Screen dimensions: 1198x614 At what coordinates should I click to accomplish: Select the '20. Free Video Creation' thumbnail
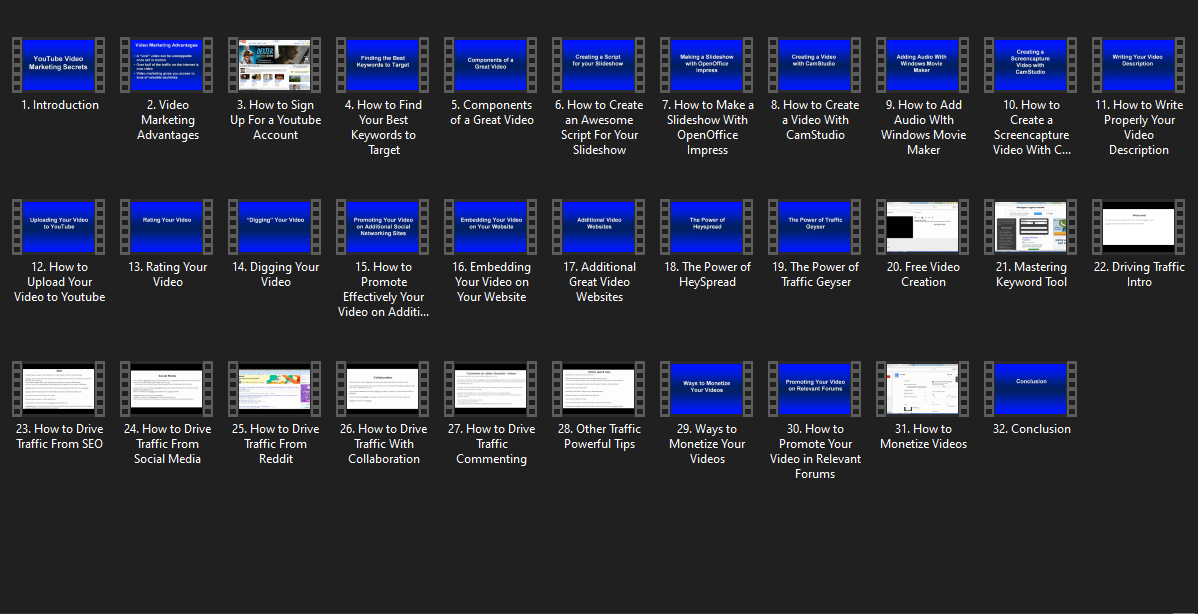pyautogui.click(x=924, y=227)
